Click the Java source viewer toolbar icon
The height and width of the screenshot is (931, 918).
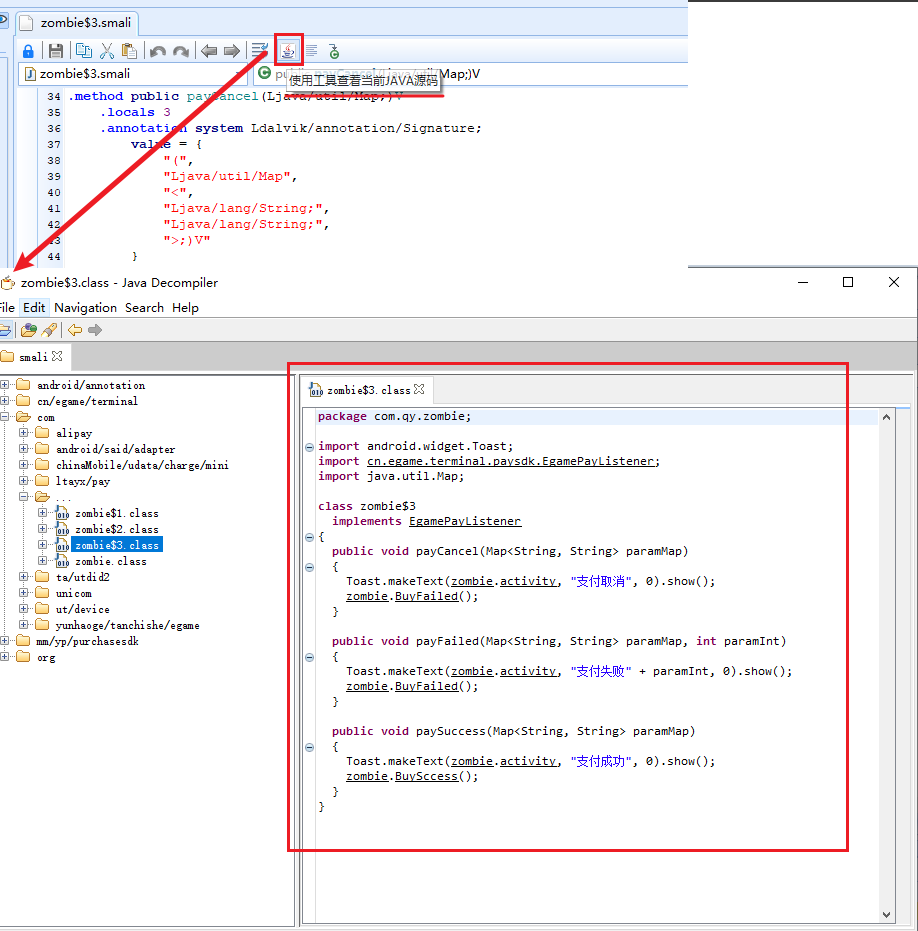[x=288, y=50]
